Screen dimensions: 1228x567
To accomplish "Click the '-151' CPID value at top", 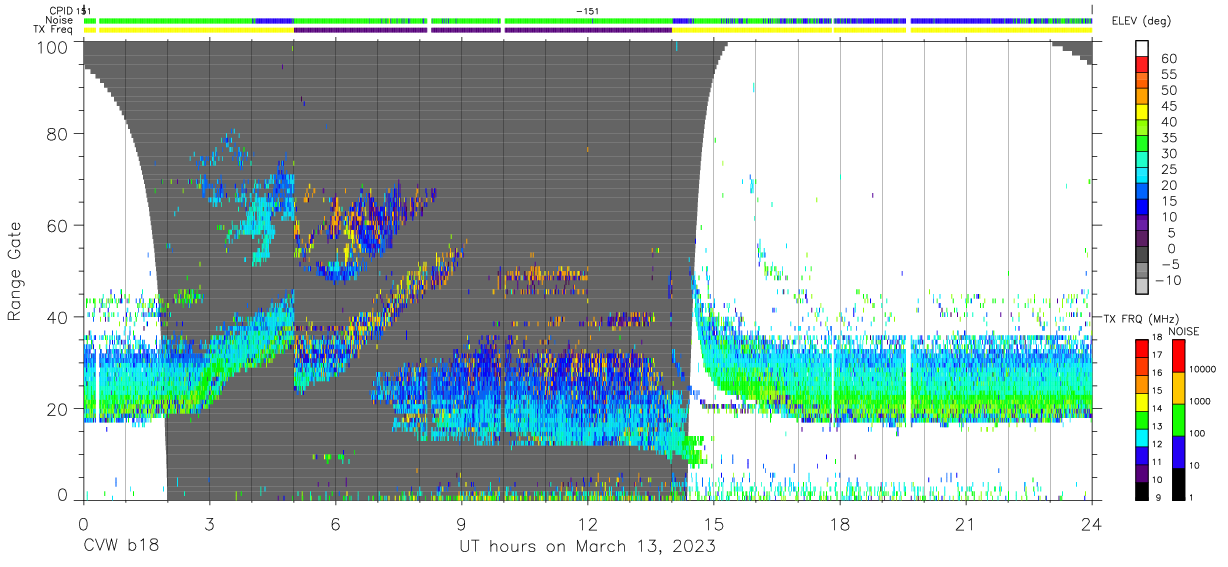I will (x=588, y=10).
